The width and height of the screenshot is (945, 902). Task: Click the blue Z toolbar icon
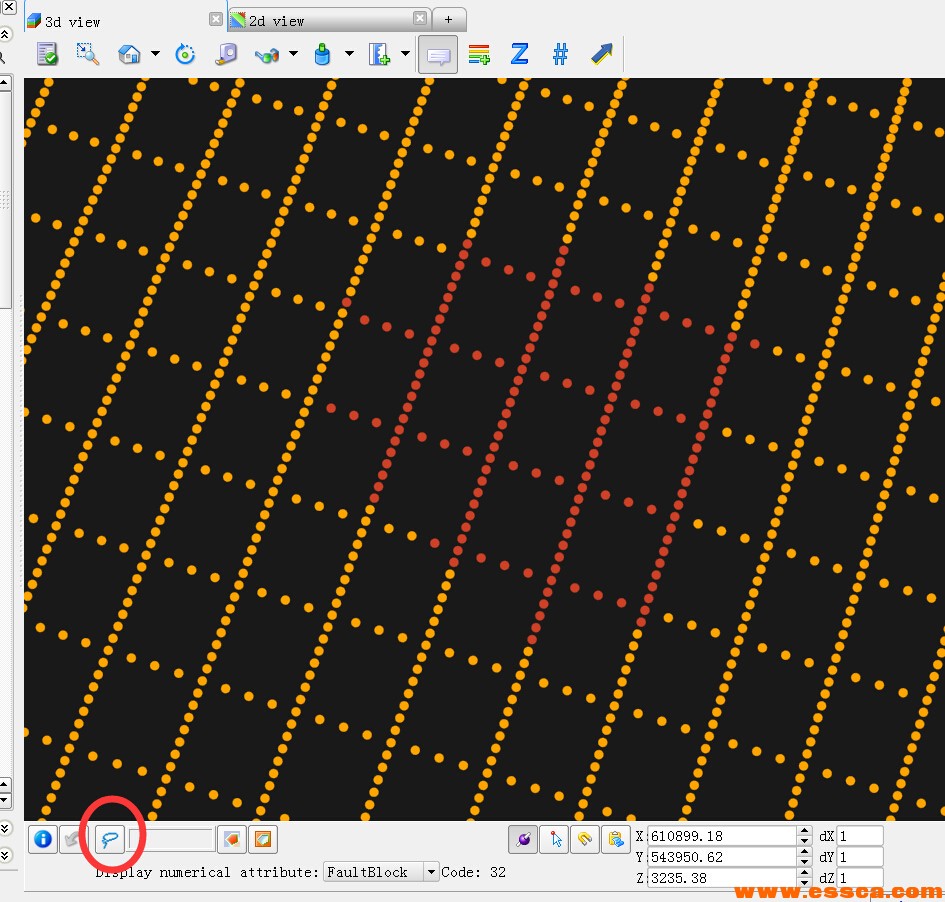(519, 54)
